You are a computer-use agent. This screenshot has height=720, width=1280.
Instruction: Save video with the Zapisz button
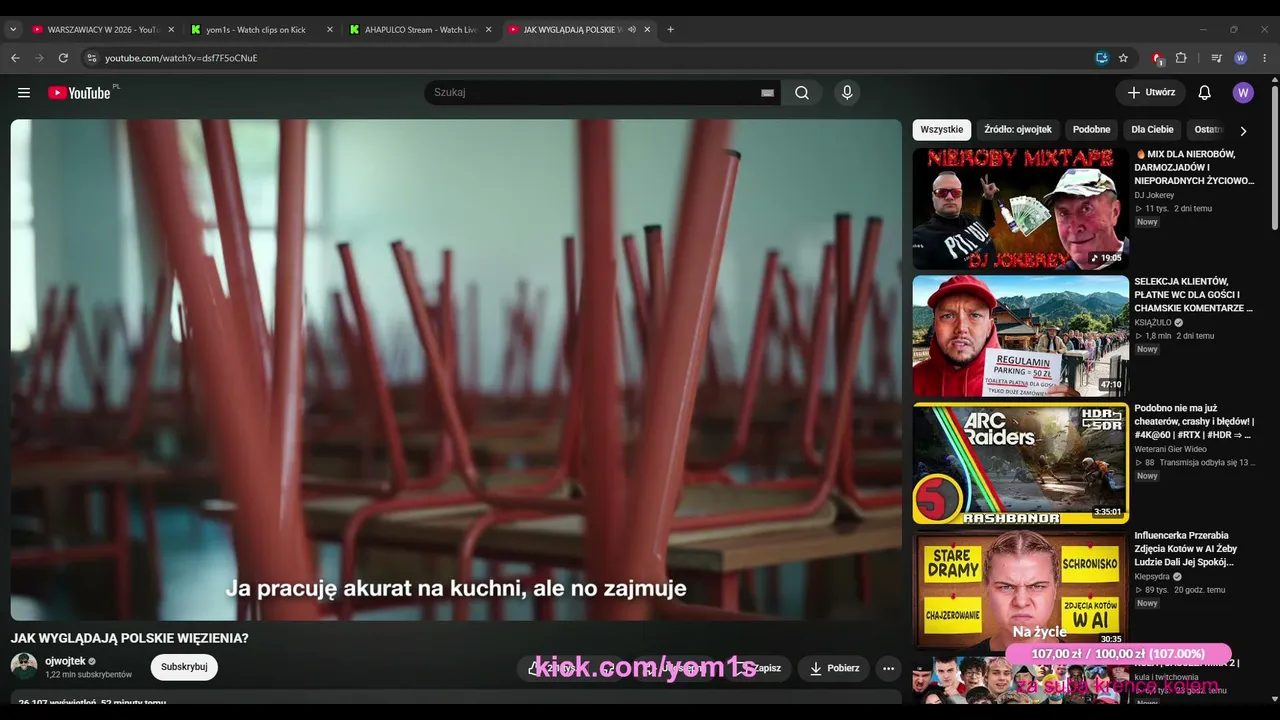click(758, 668)
